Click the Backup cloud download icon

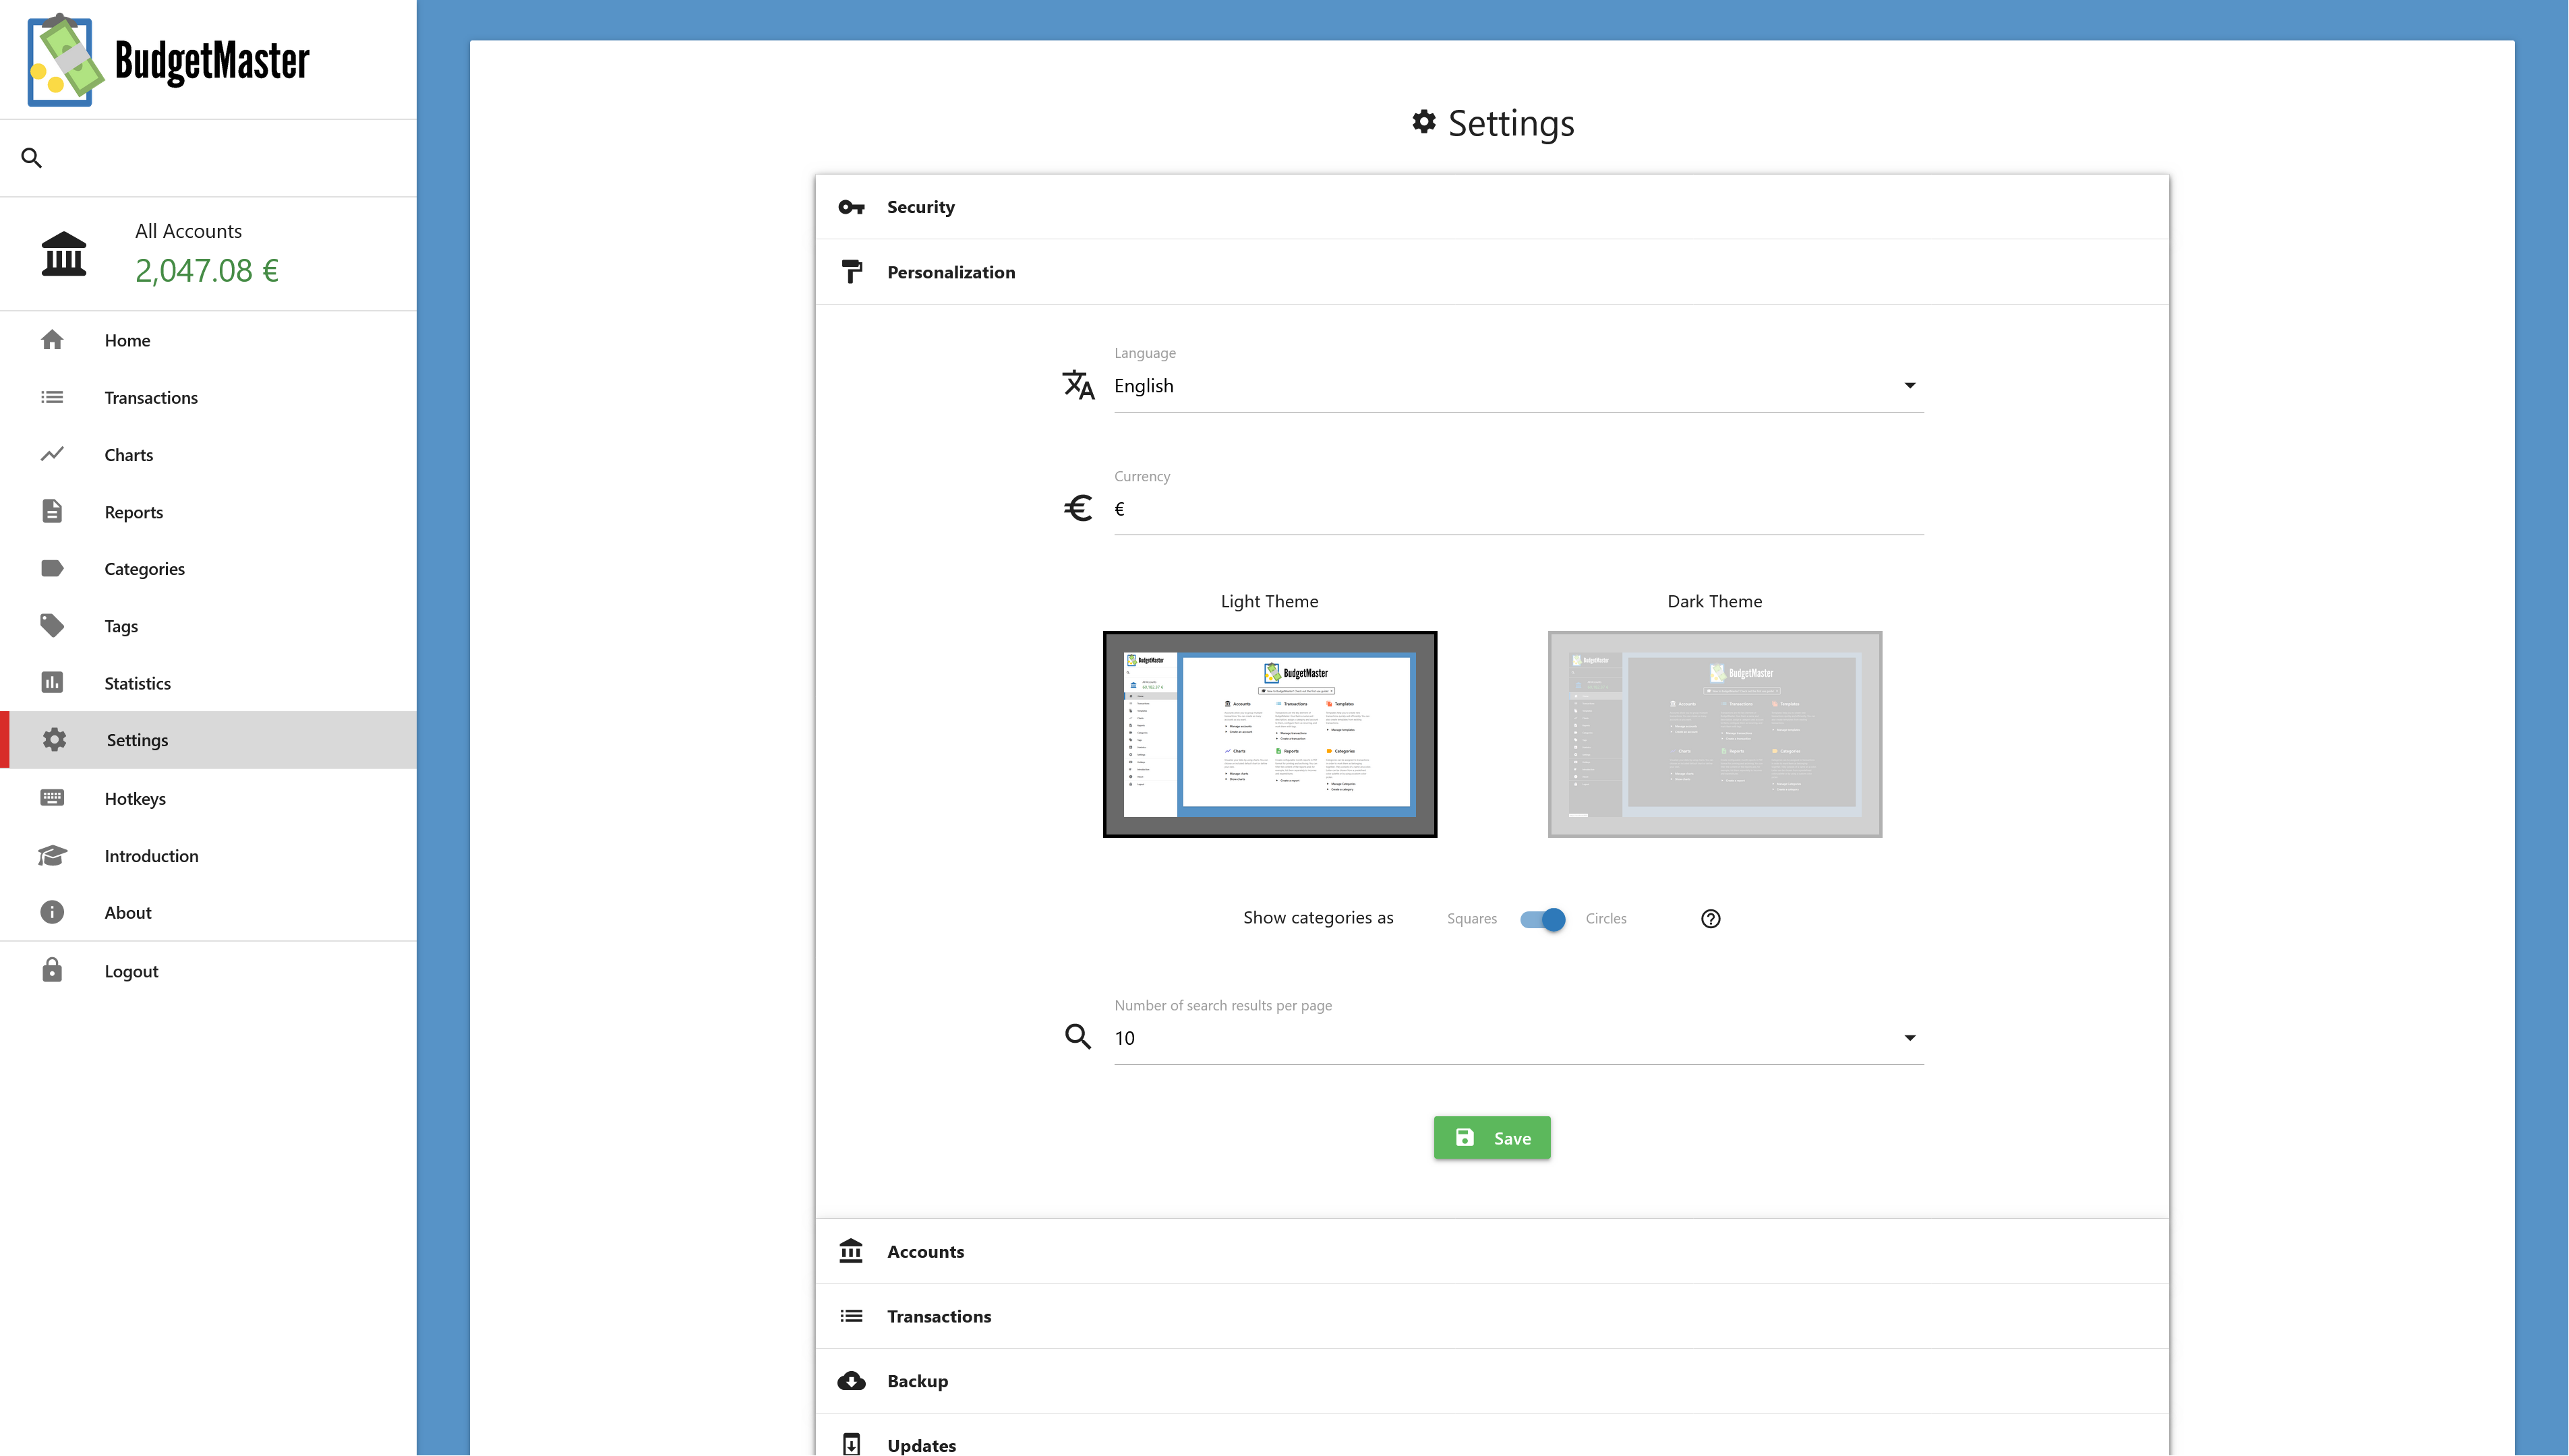pyautogui.click(x=851, y=1381)
